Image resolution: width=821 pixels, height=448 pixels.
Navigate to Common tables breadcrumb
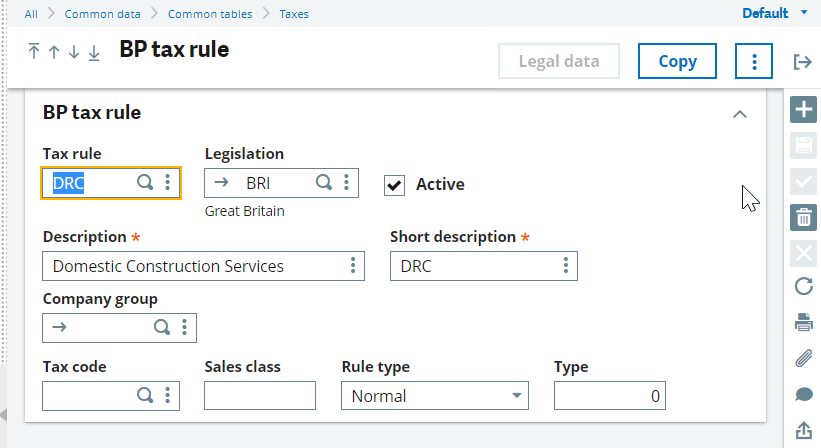coord(210,14)
